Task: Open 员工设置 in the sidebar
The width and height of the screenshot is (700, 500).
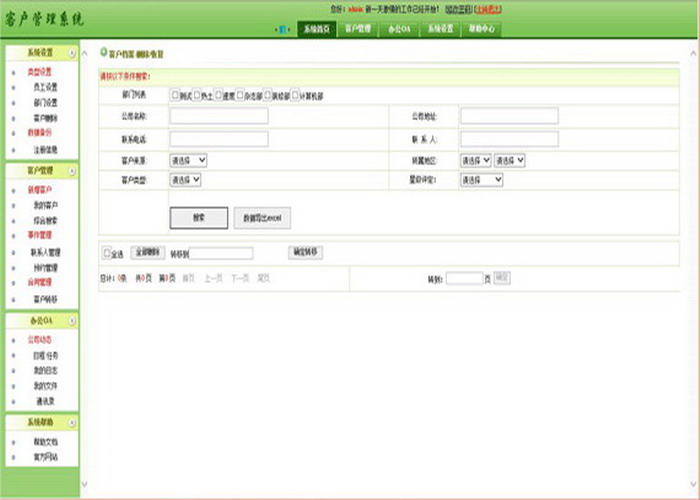Action: (x=45, y=87)
